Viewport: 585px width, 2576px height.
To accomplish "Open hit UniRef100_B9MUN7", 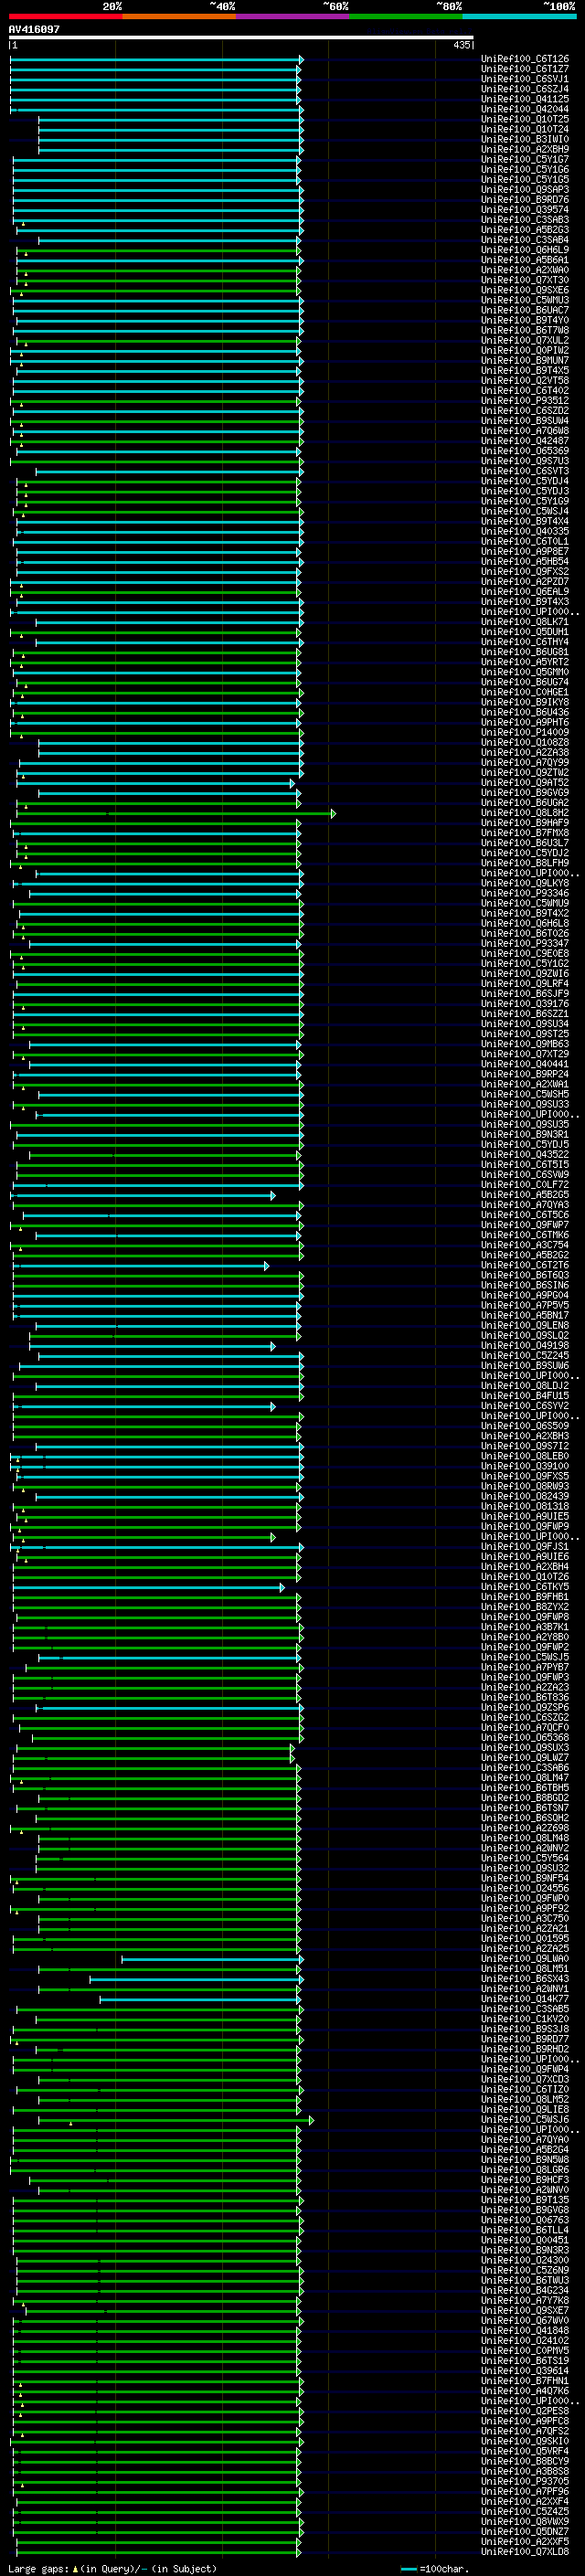I will click(525, 360).
